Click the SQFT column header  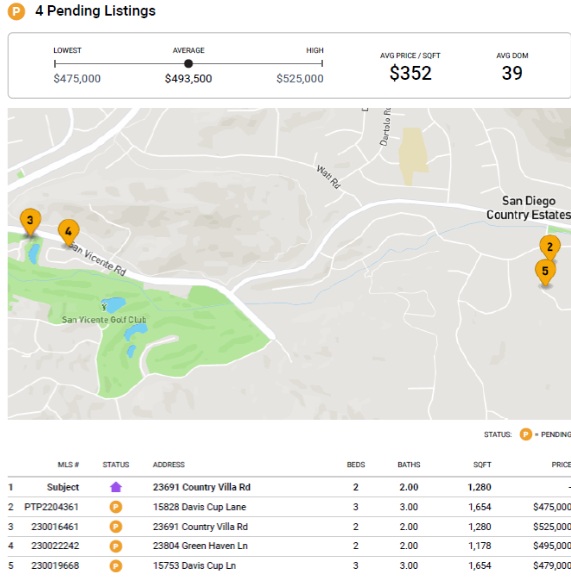(482, 464)
